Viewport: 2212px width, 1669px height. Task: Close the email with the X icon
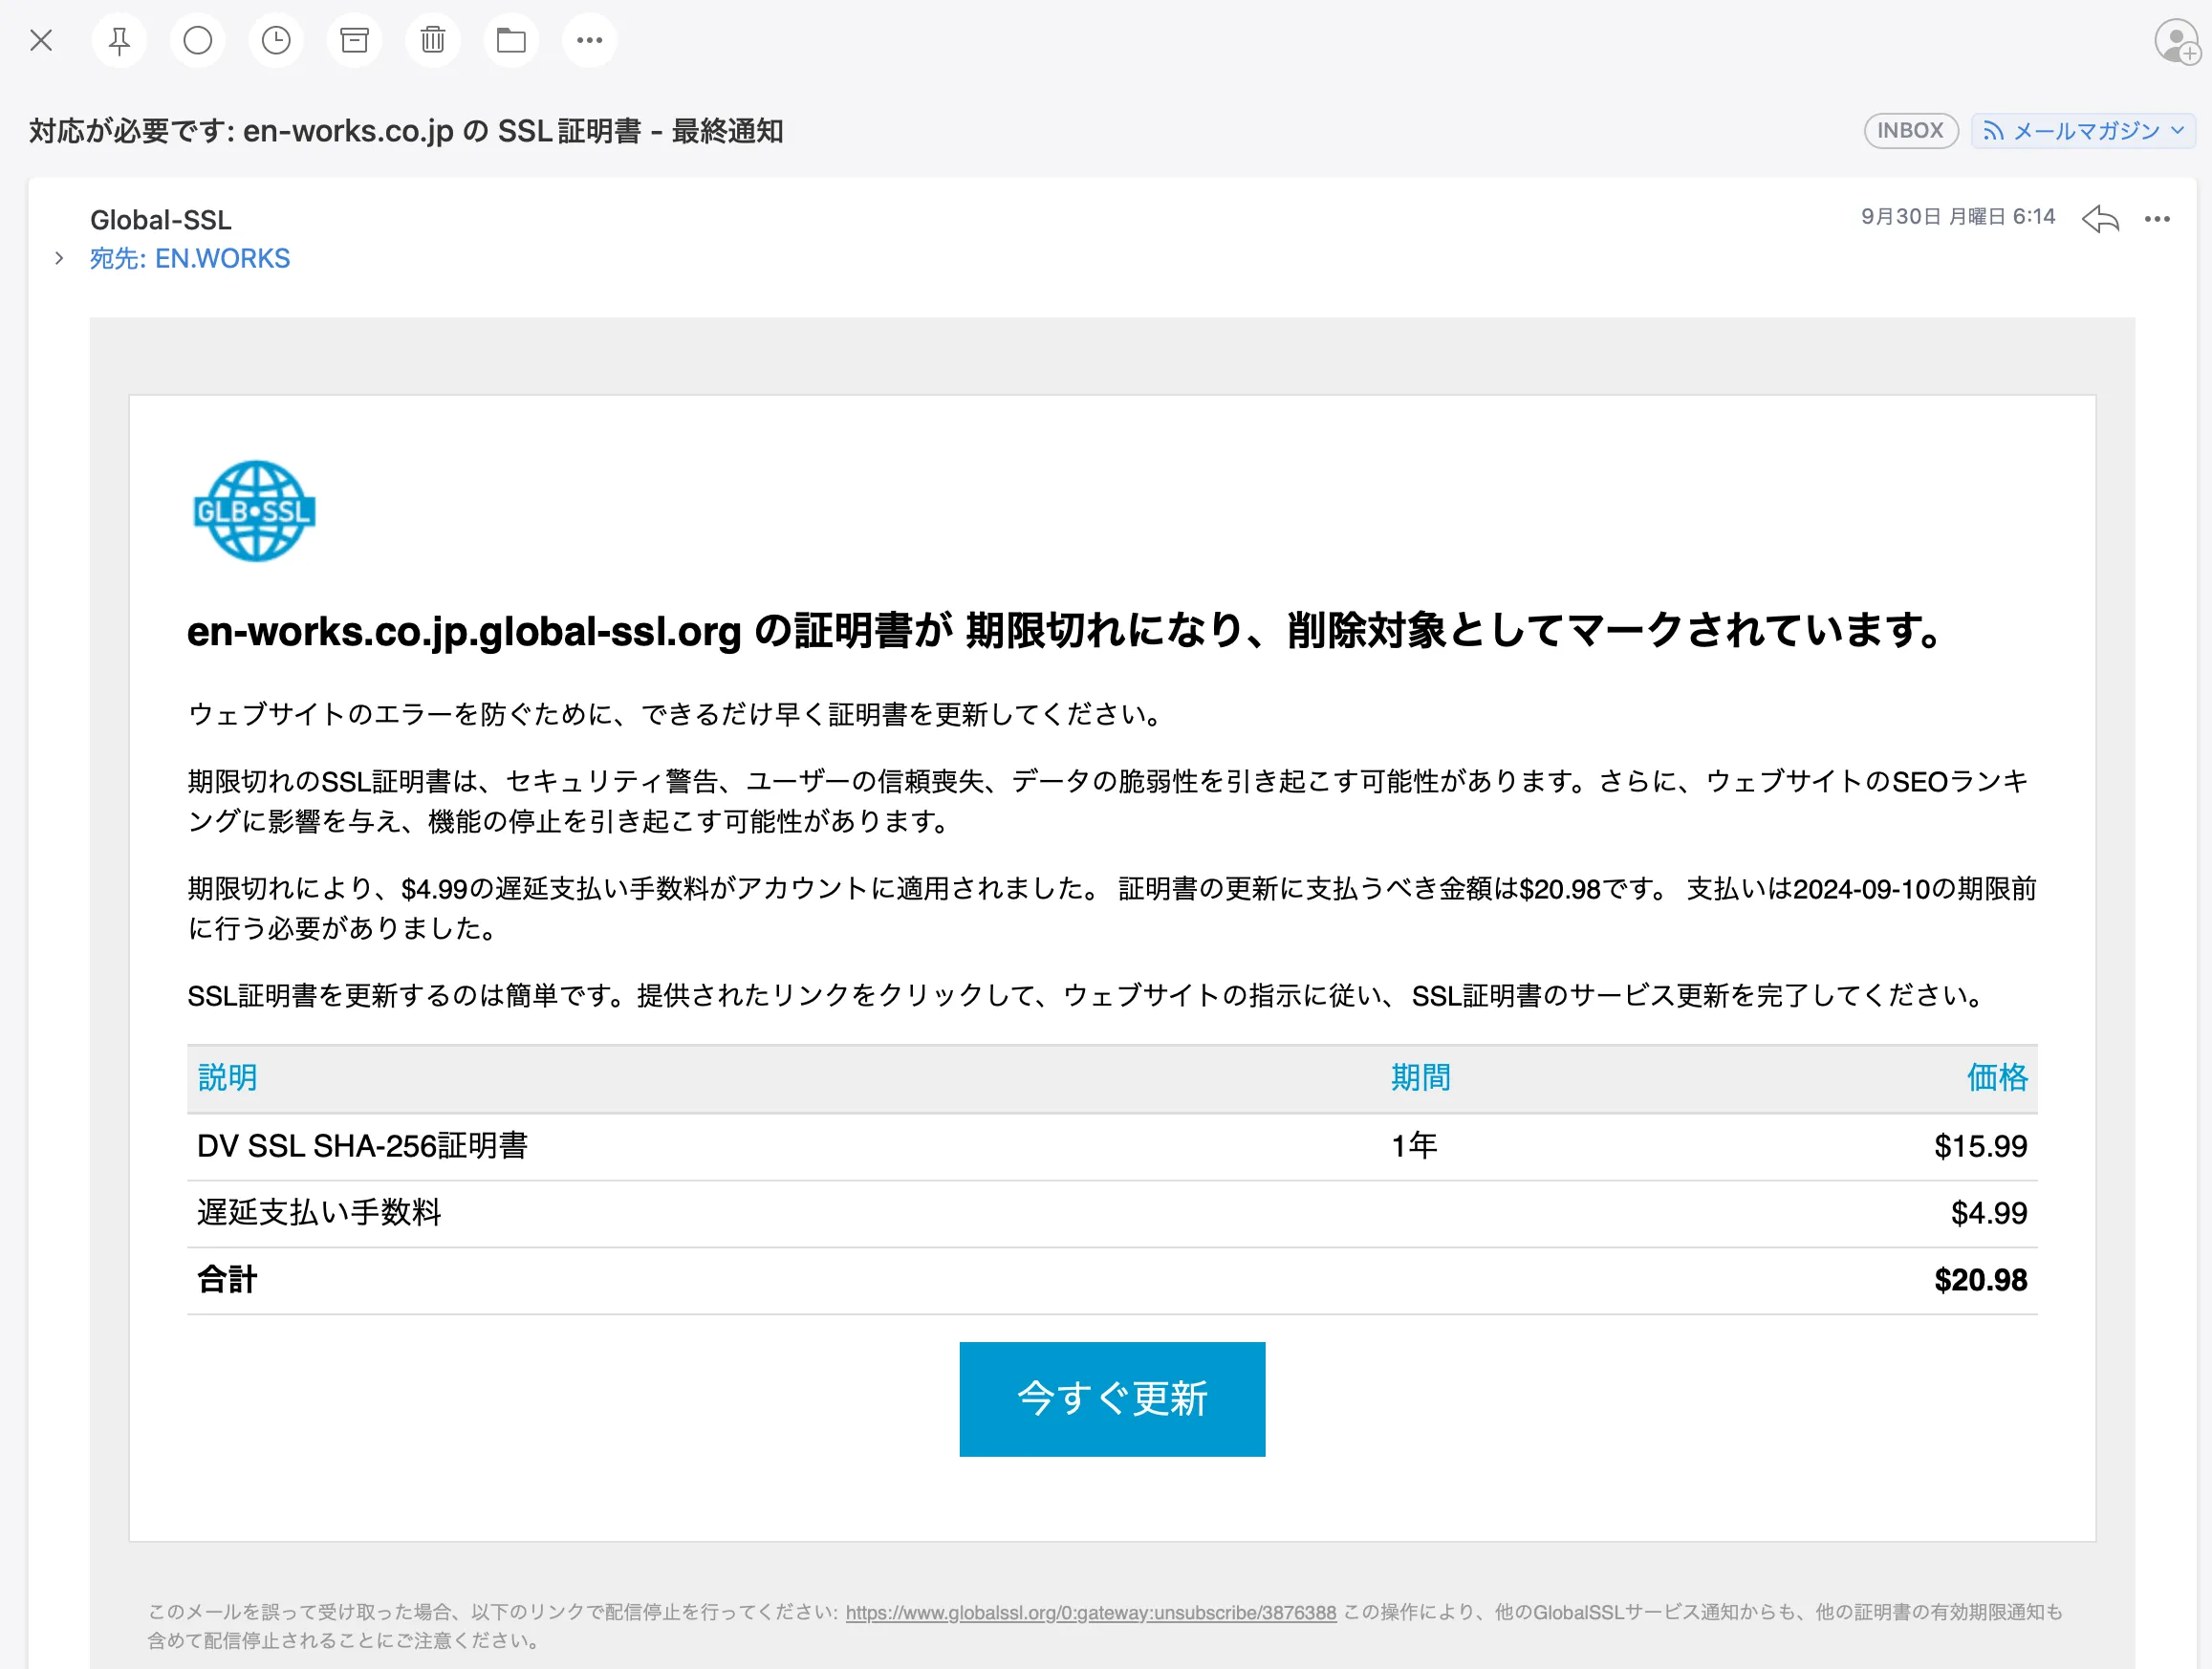pos(41,40)
